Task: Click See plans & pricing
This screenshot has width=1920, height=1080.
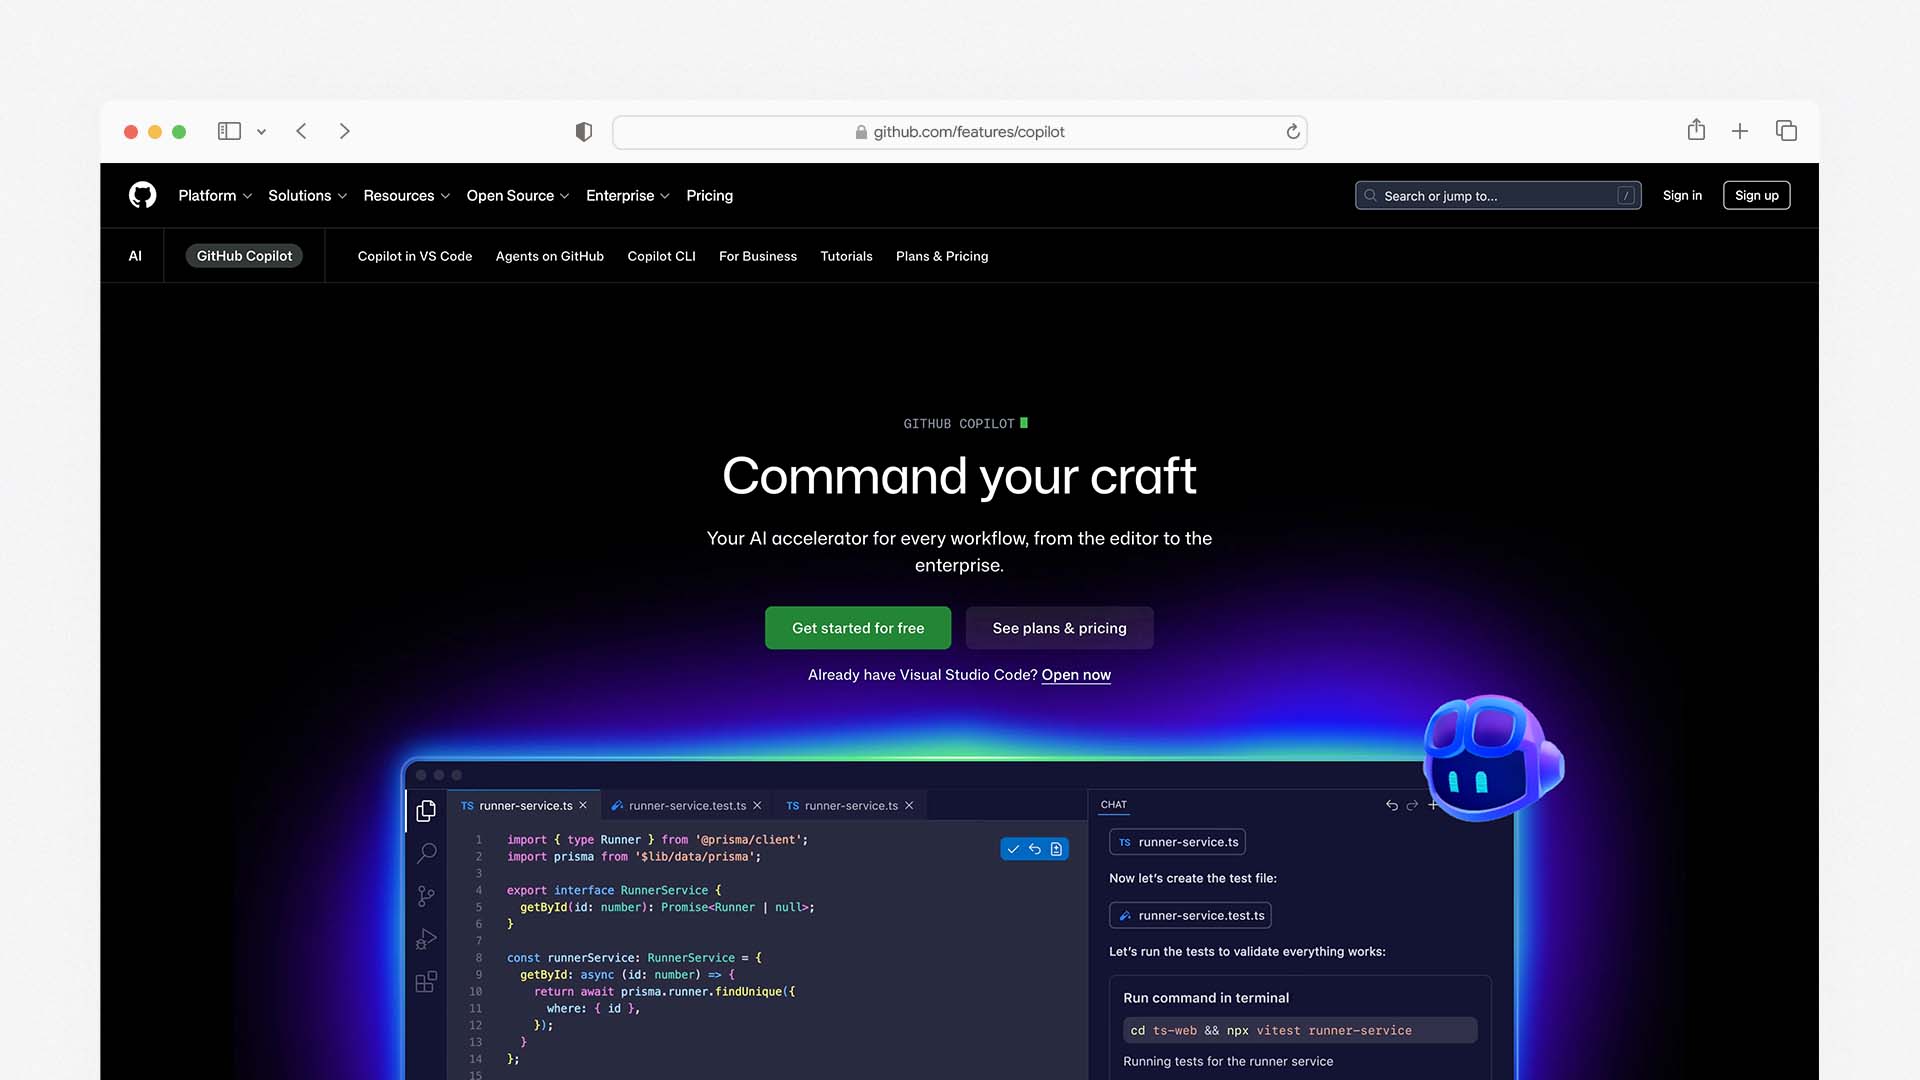Action: click(x=1059, y=628)
